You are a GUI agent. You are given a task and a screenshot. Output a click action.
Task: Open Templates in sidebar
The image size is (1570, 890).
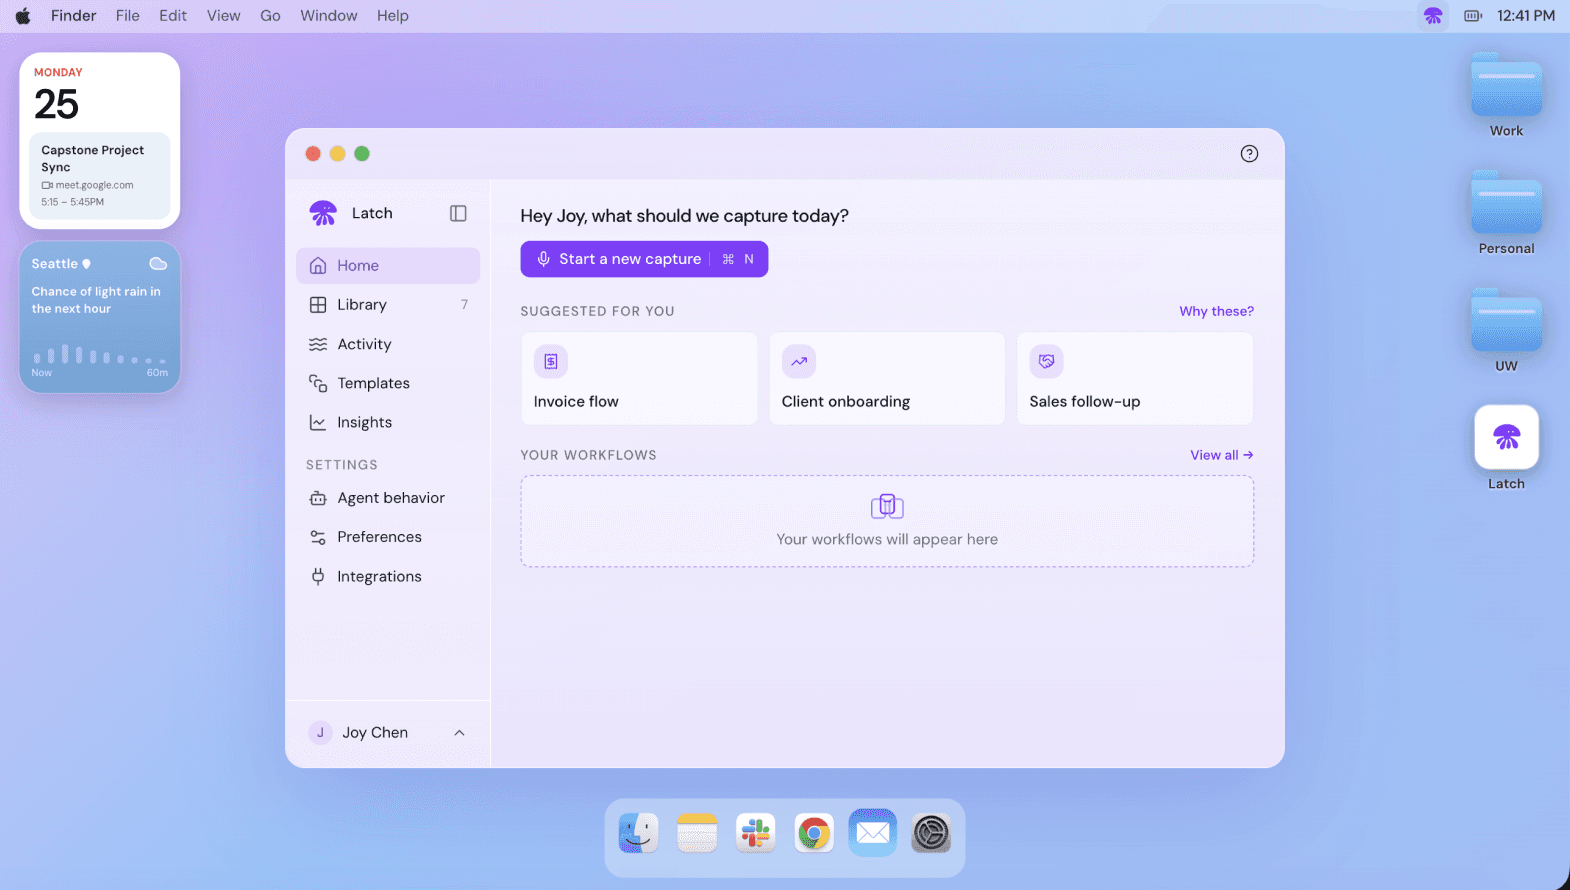388,383
